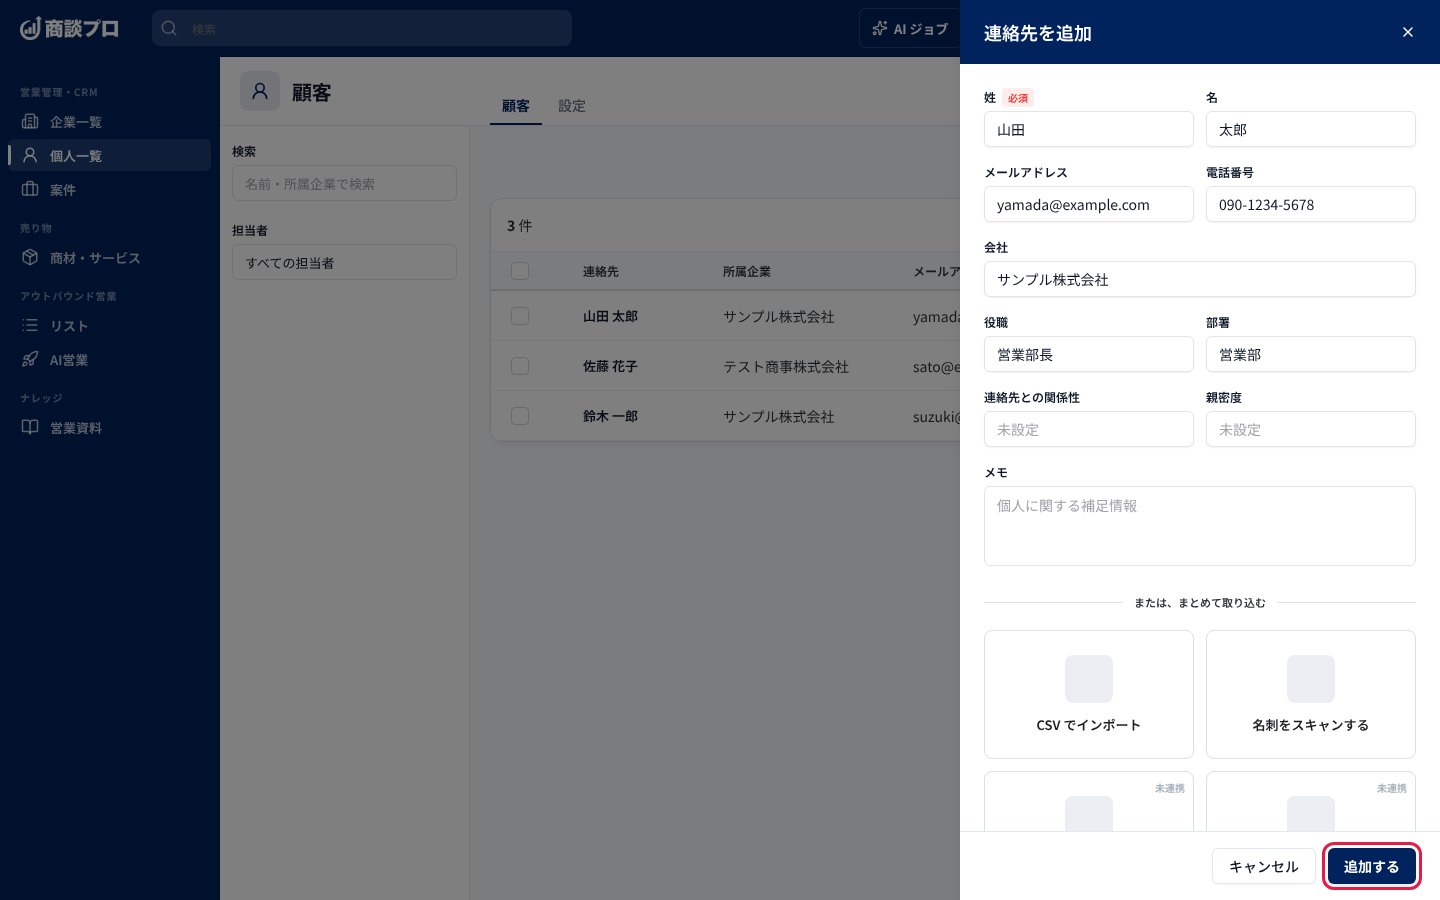Click the 商談プロ logo icon
The height and width of the screenshot is (900, 1440).
point(30,29)
